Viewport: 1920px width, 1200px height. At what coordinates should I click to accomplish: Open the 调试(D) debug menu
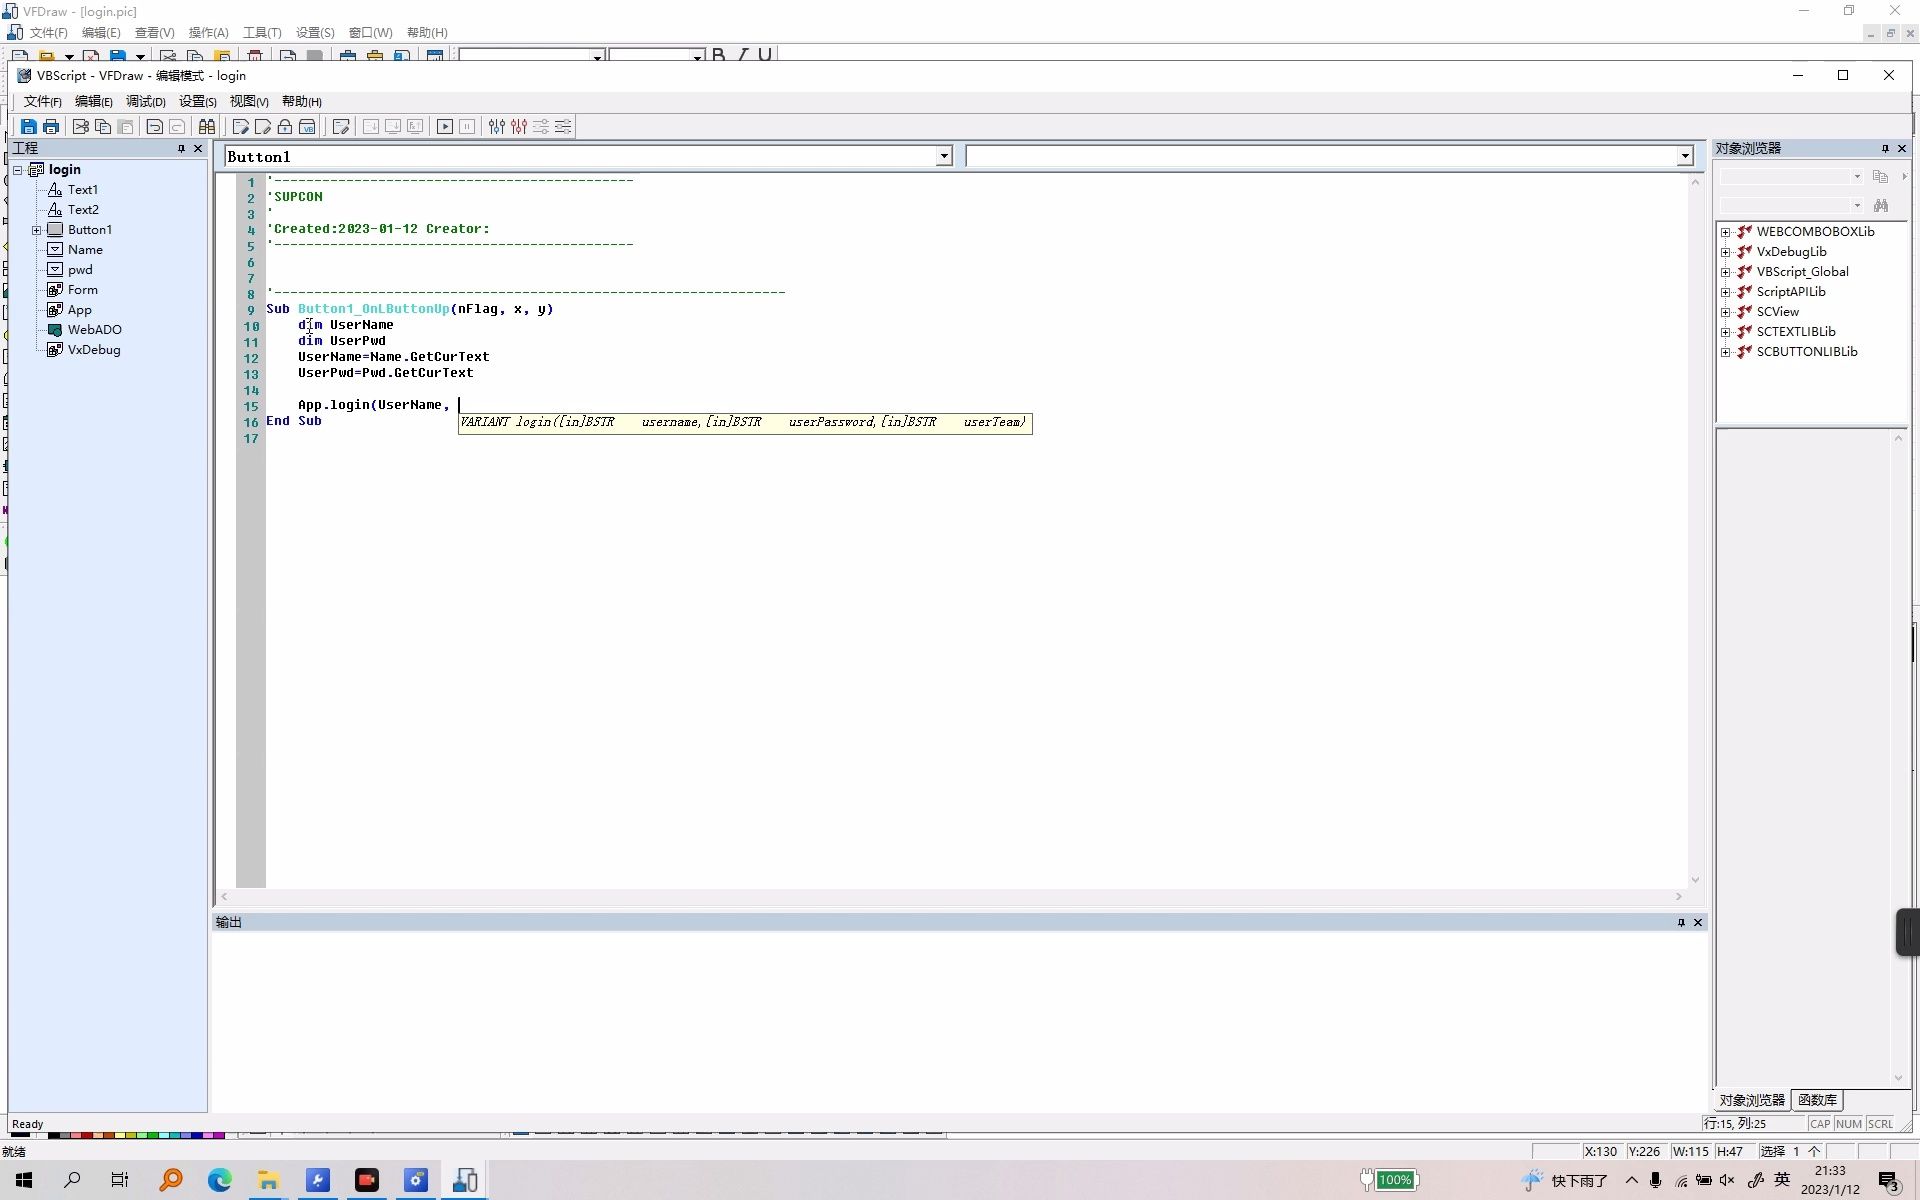[145, 102]
